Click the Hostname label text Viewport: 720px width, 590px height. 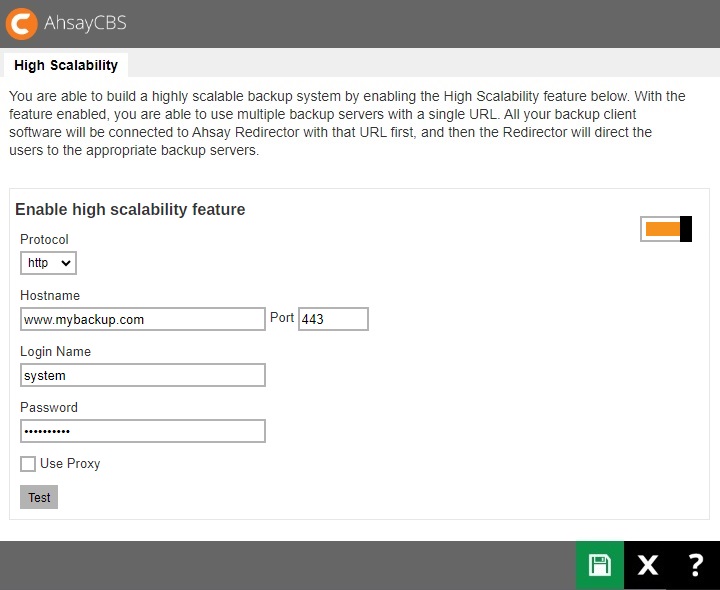[50, 296]
